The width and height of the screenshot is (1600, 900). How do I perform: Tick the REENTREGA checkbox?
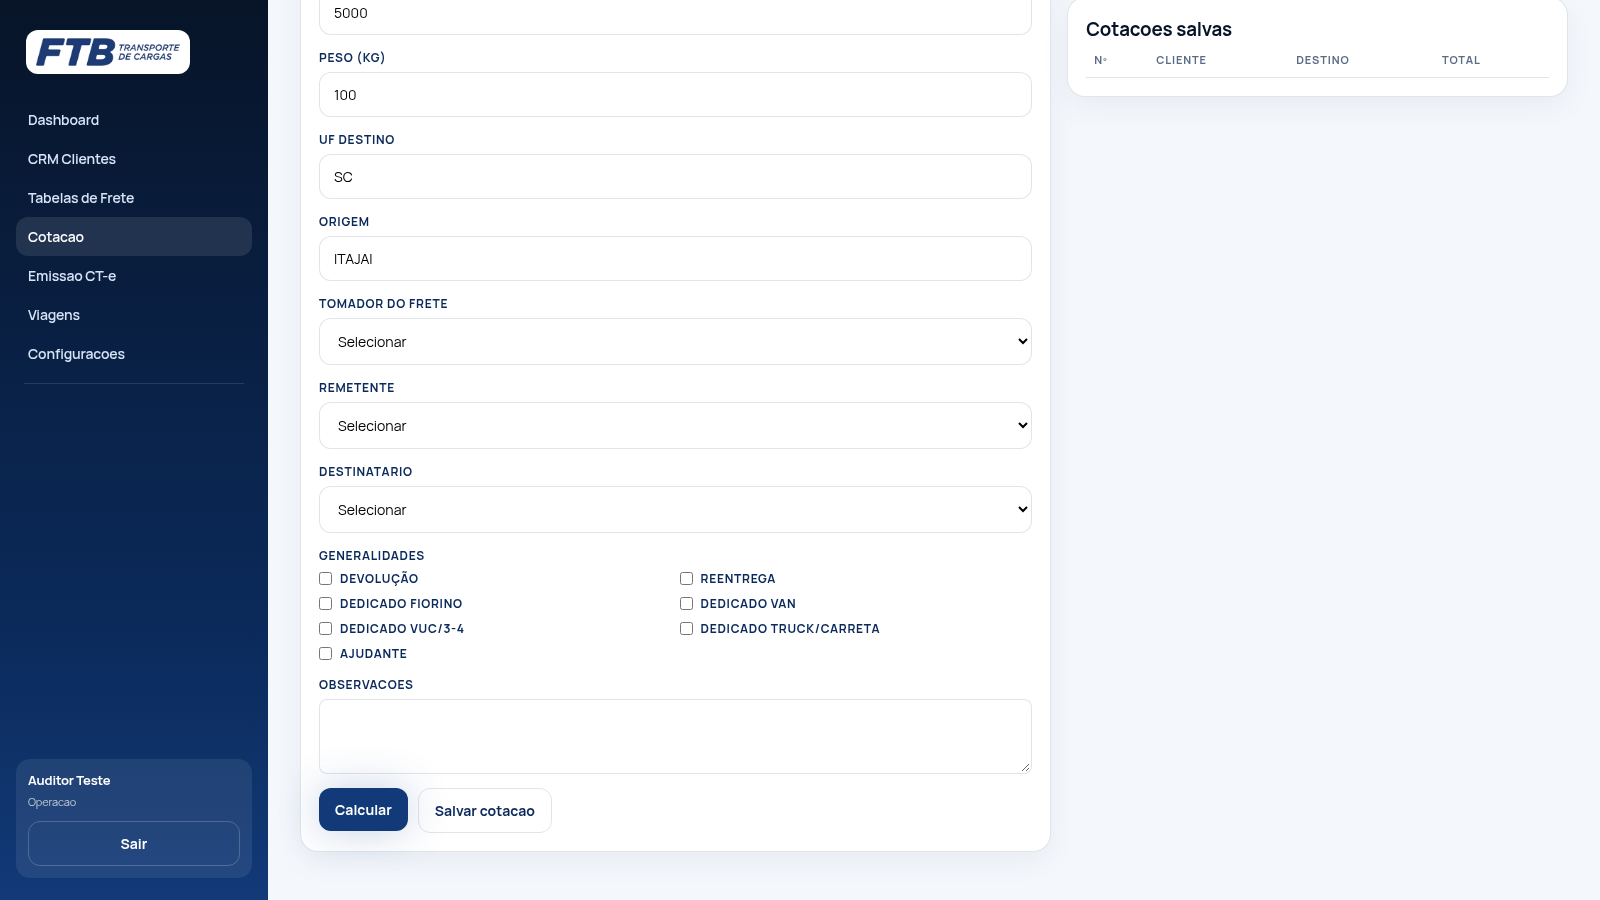(686, 579)
